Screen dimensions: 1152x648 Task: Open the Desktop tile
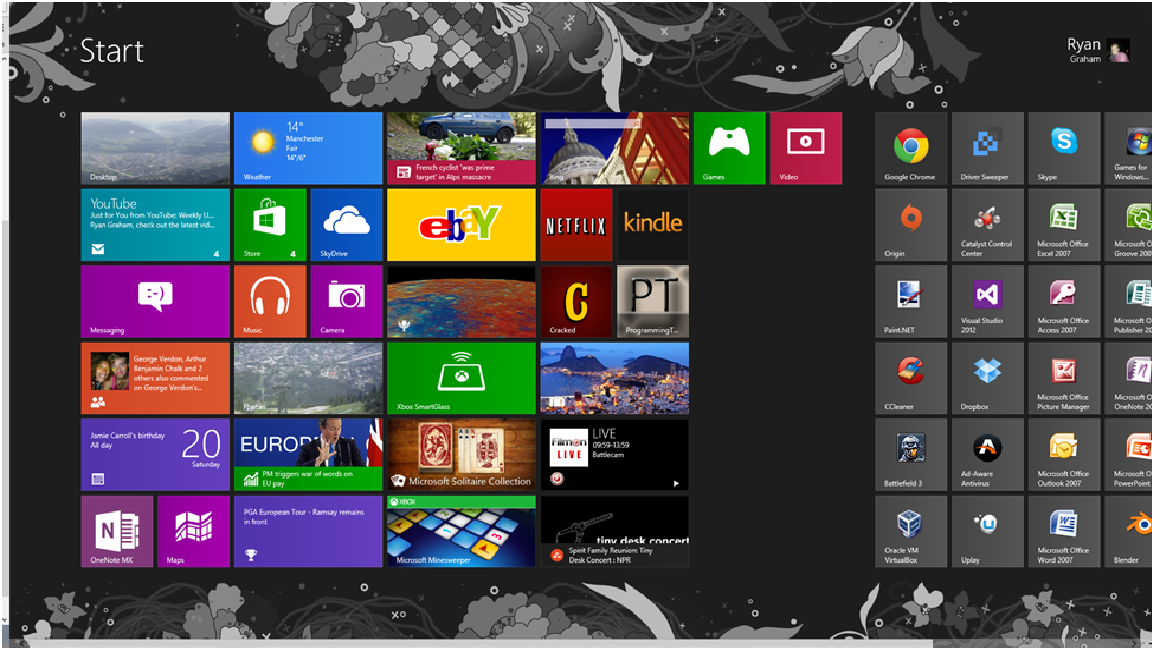click(x=154, y=148)
